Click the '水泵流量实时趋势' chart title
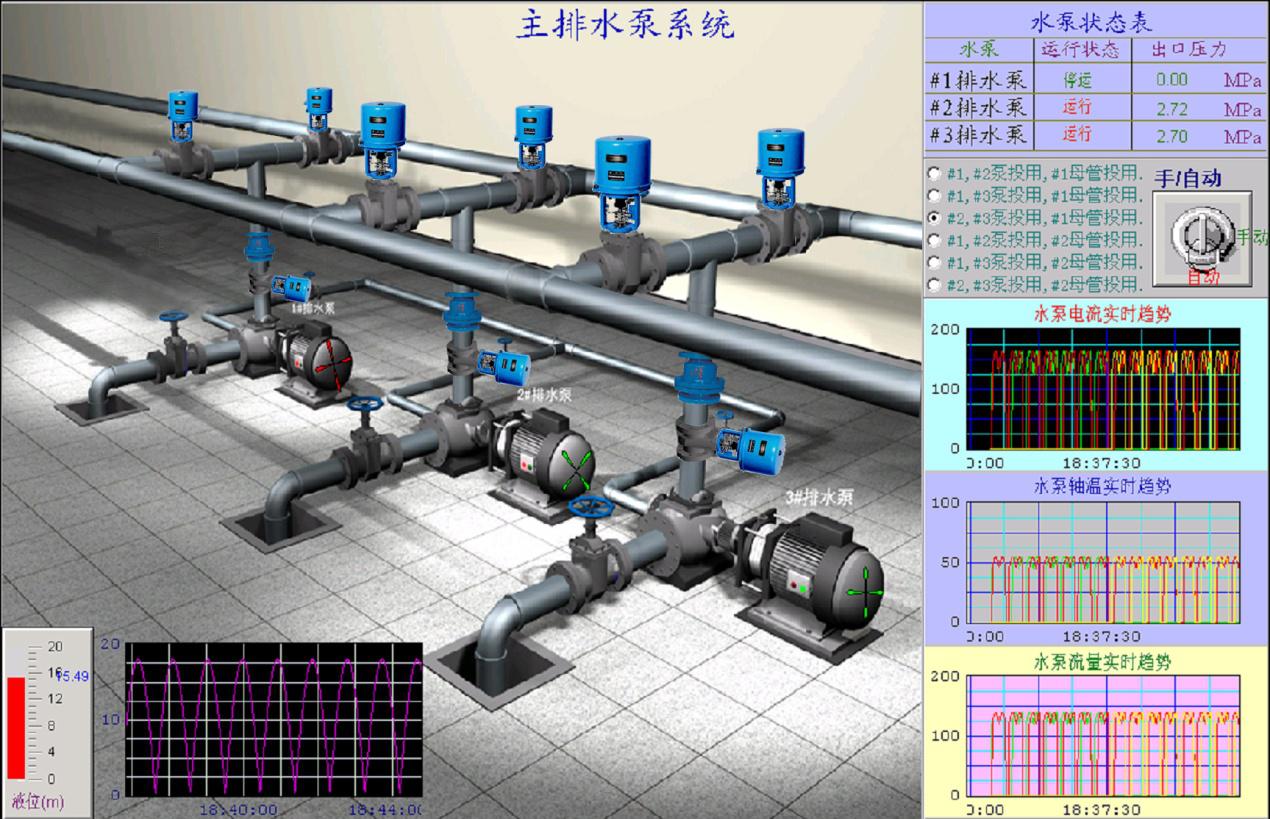 (1103, 662)
